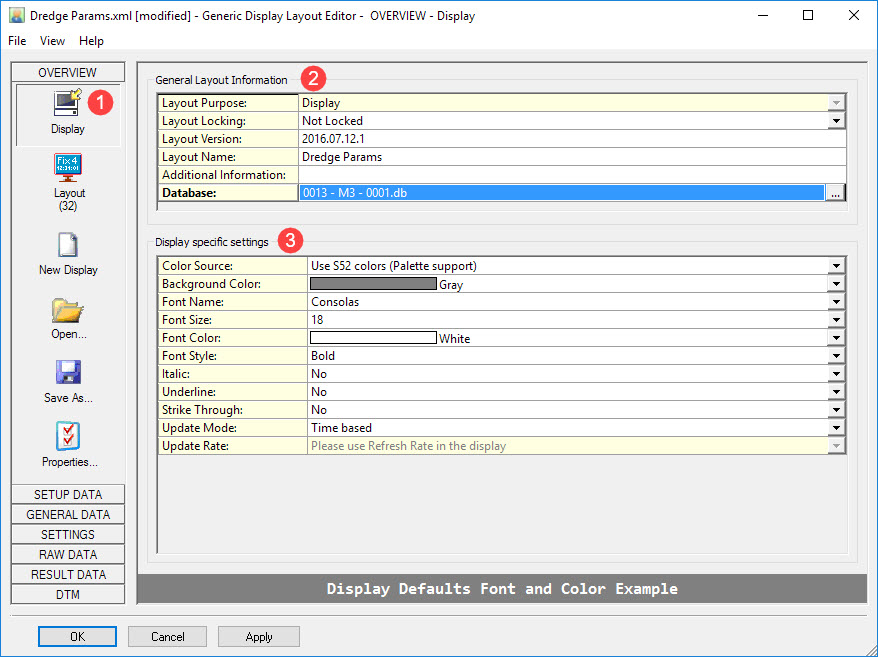Switch to the SETUP DATA section
Viewport: 878px width, 657px height.
68,495
